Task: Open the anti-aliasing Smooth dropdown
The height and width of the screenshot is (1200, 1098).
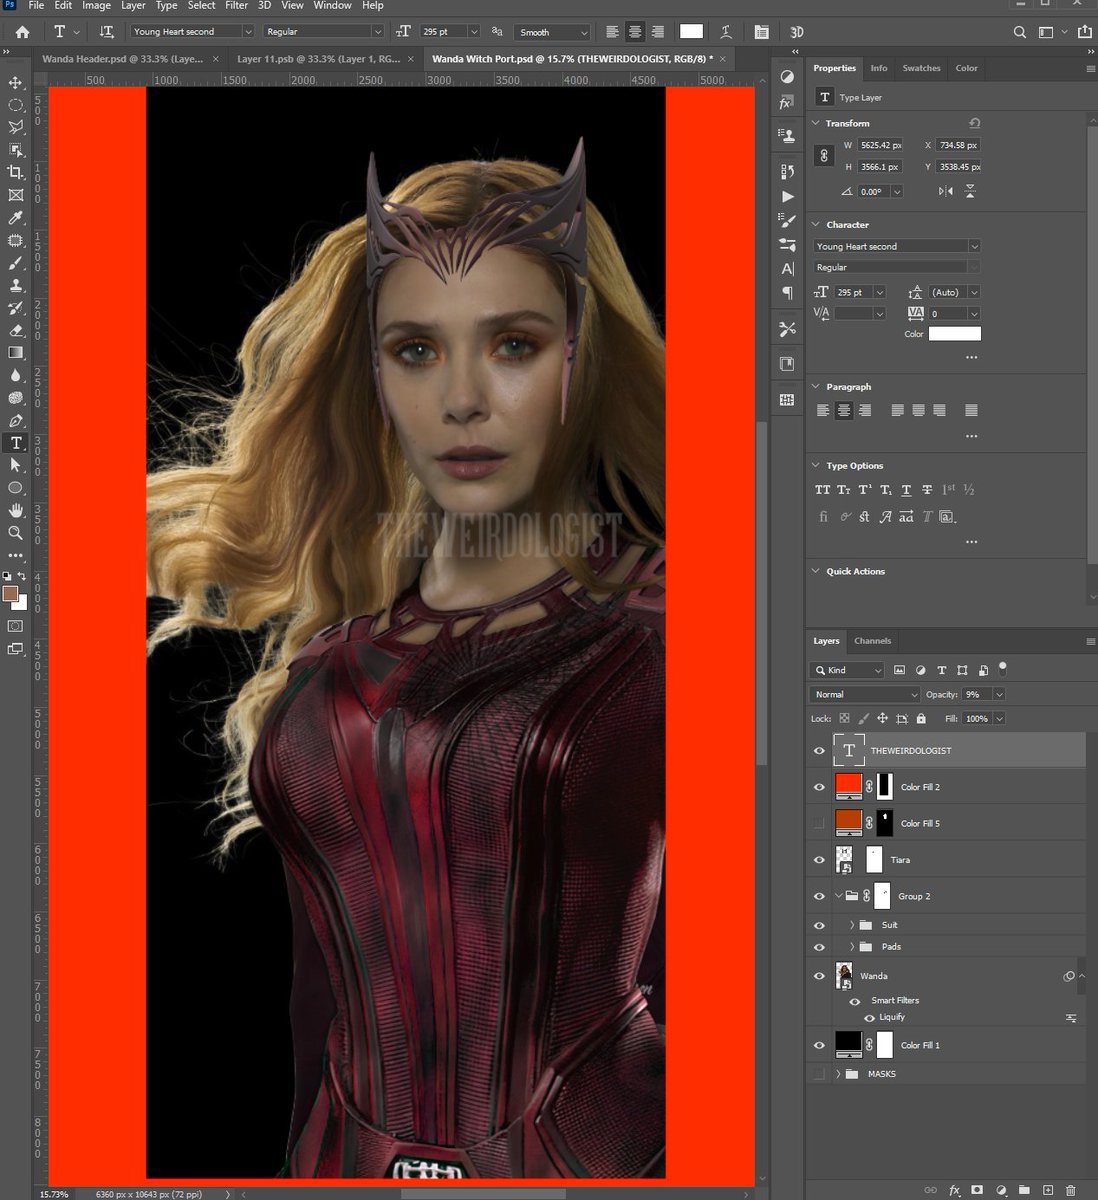Action: 553,32
